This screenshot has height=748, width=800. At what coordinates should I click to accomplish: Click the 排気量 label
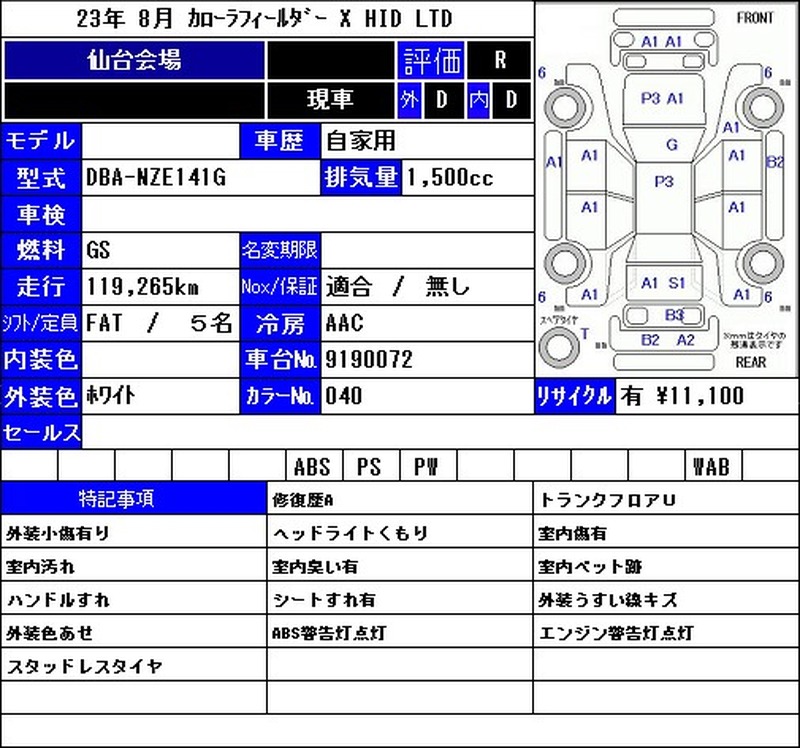coord(361,178)
